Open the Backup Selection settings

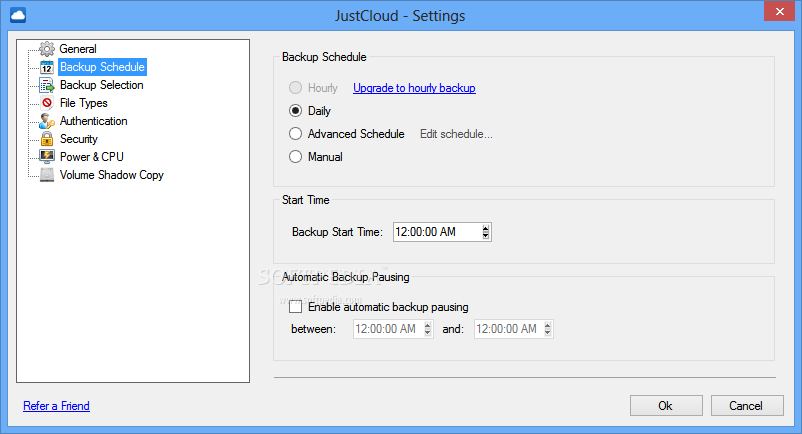(102, 85)
